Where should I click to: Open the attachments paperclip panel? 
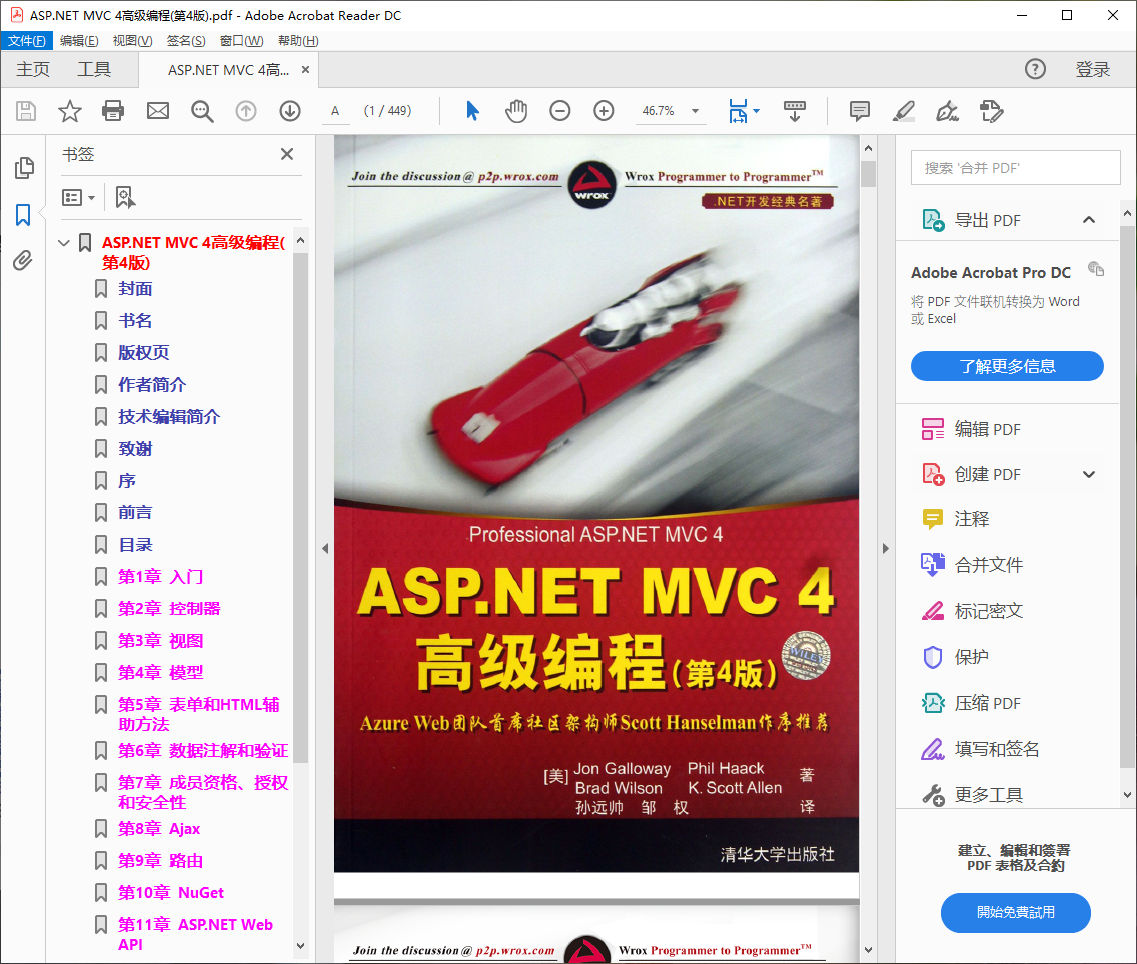click(x=22, y=260)
